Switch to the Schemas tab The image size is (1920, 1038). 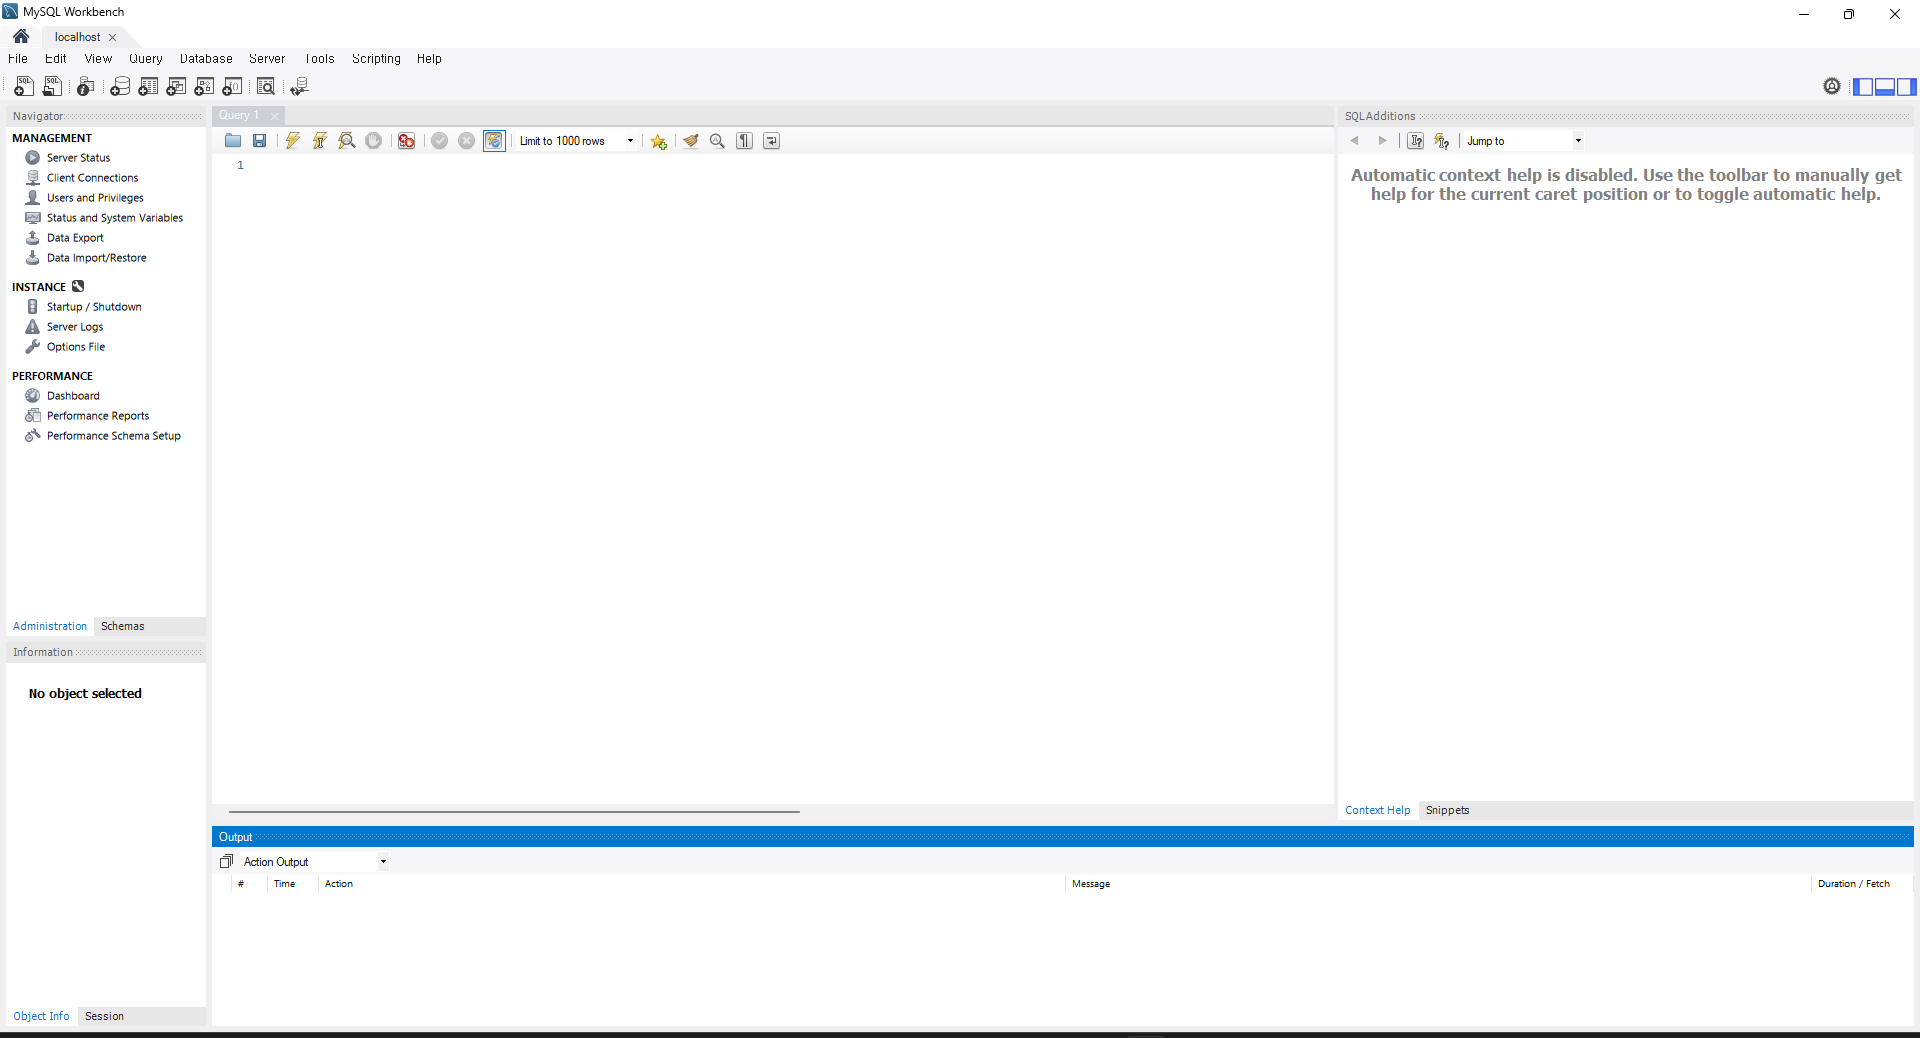123,626
